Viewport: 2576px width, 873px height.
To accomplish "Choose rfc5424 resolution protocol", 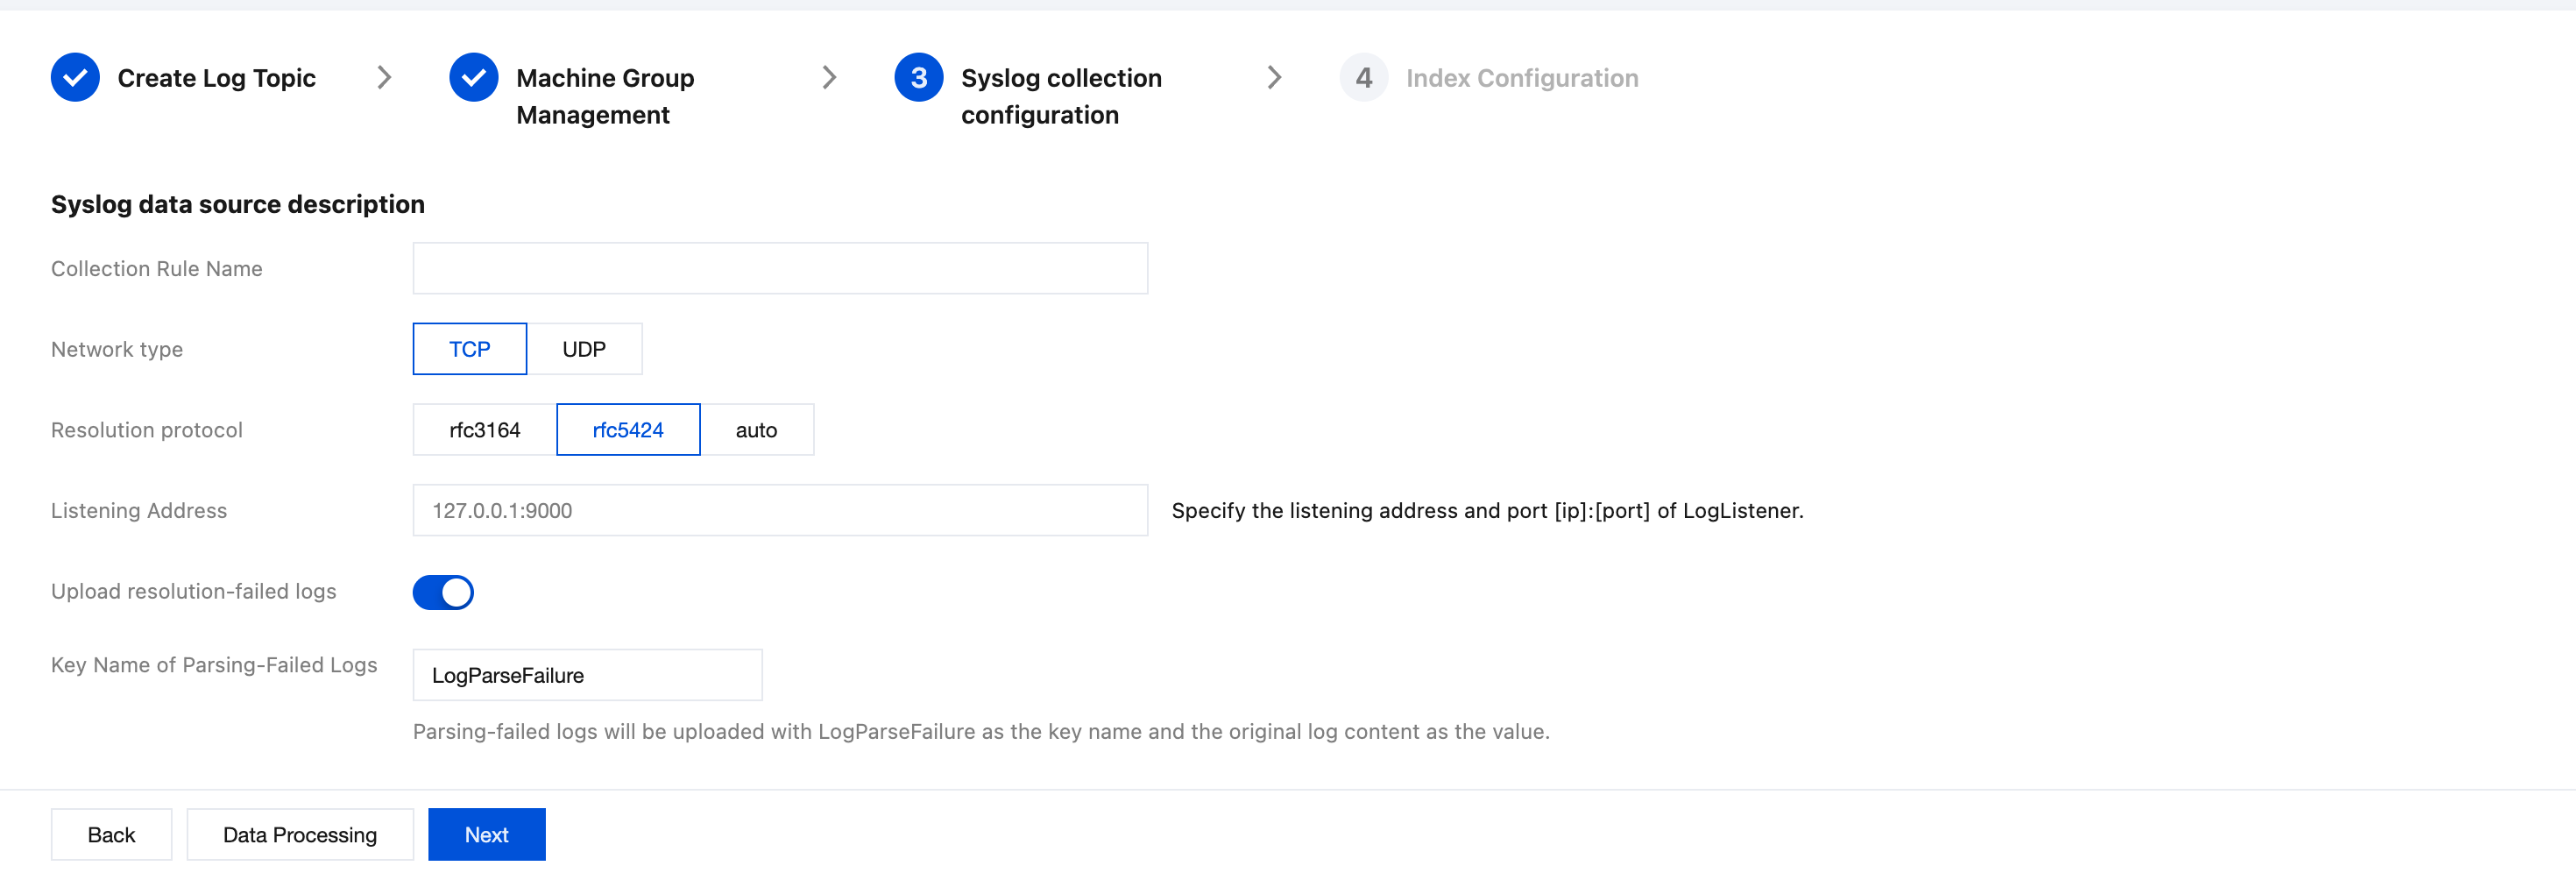I will [628, 430].
